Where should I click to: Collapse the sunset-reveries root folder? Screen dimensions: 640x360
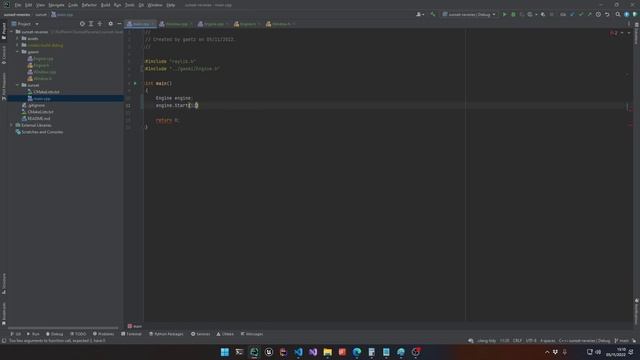(12, 32)
